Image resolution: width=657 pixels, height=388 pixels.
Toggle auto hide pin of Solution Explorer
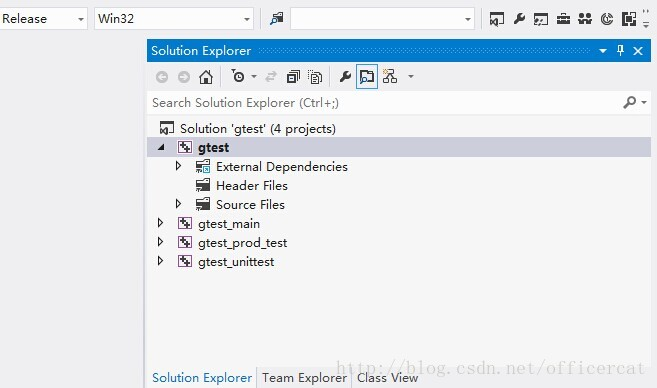[x=621, y=51]
